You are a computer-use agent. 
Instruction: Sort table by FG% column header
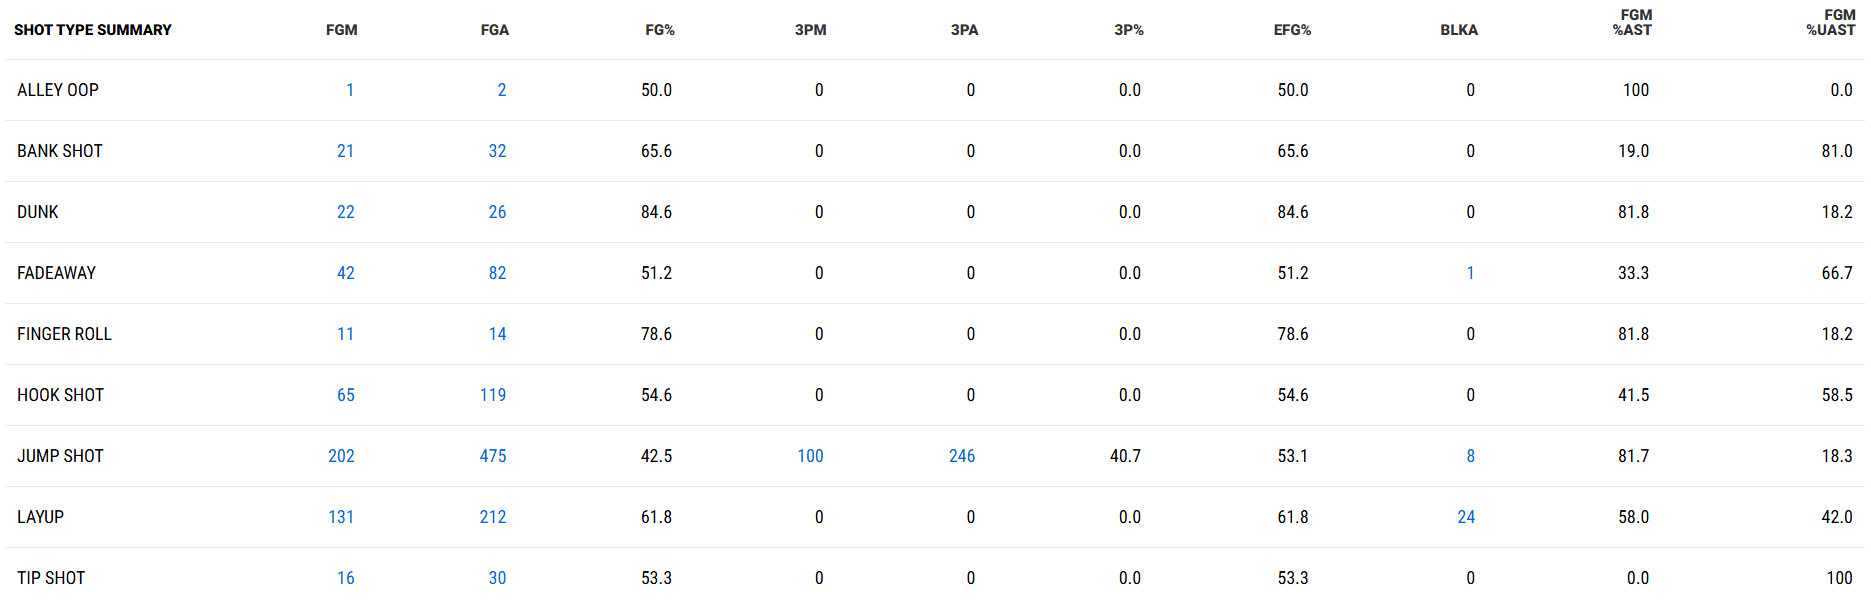pyautogui.click(x=660, y=30)
